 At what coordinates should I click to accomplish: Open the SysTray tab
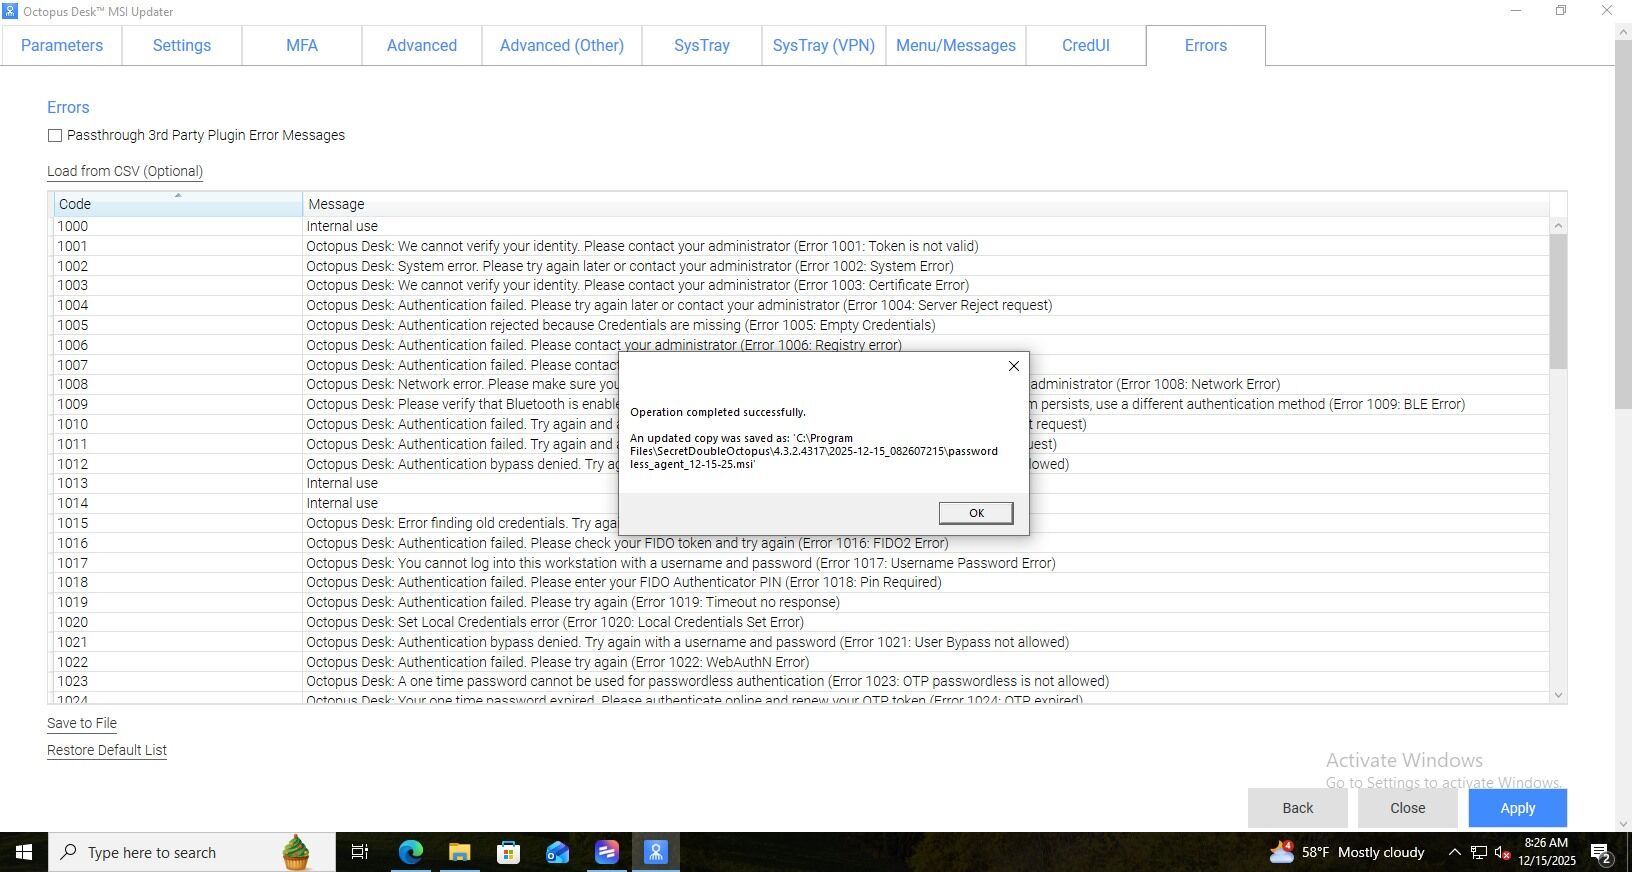[x=702, y=46]
